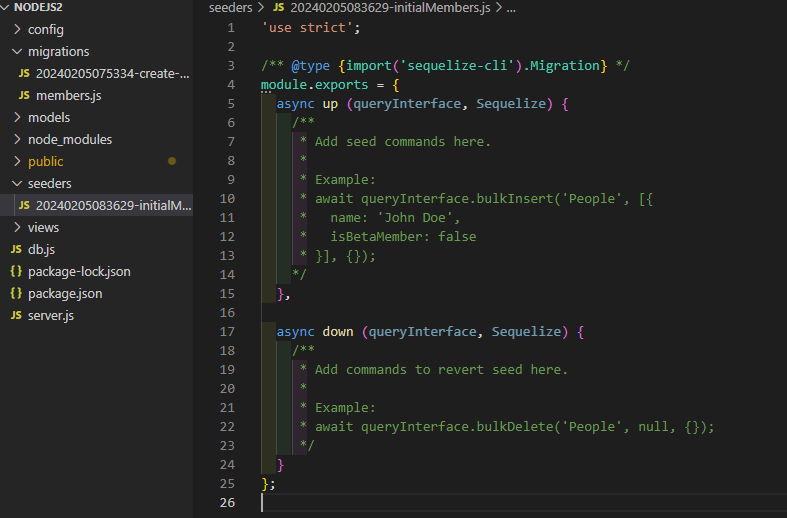
Task: Click the 'down' function name
Action: tap(338, 332)
